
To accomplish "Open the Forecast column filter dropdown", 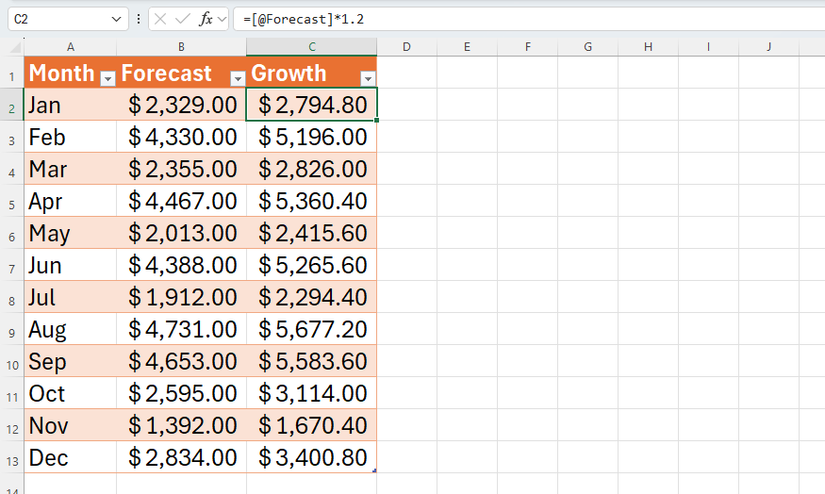I will [x=238, y=79].
